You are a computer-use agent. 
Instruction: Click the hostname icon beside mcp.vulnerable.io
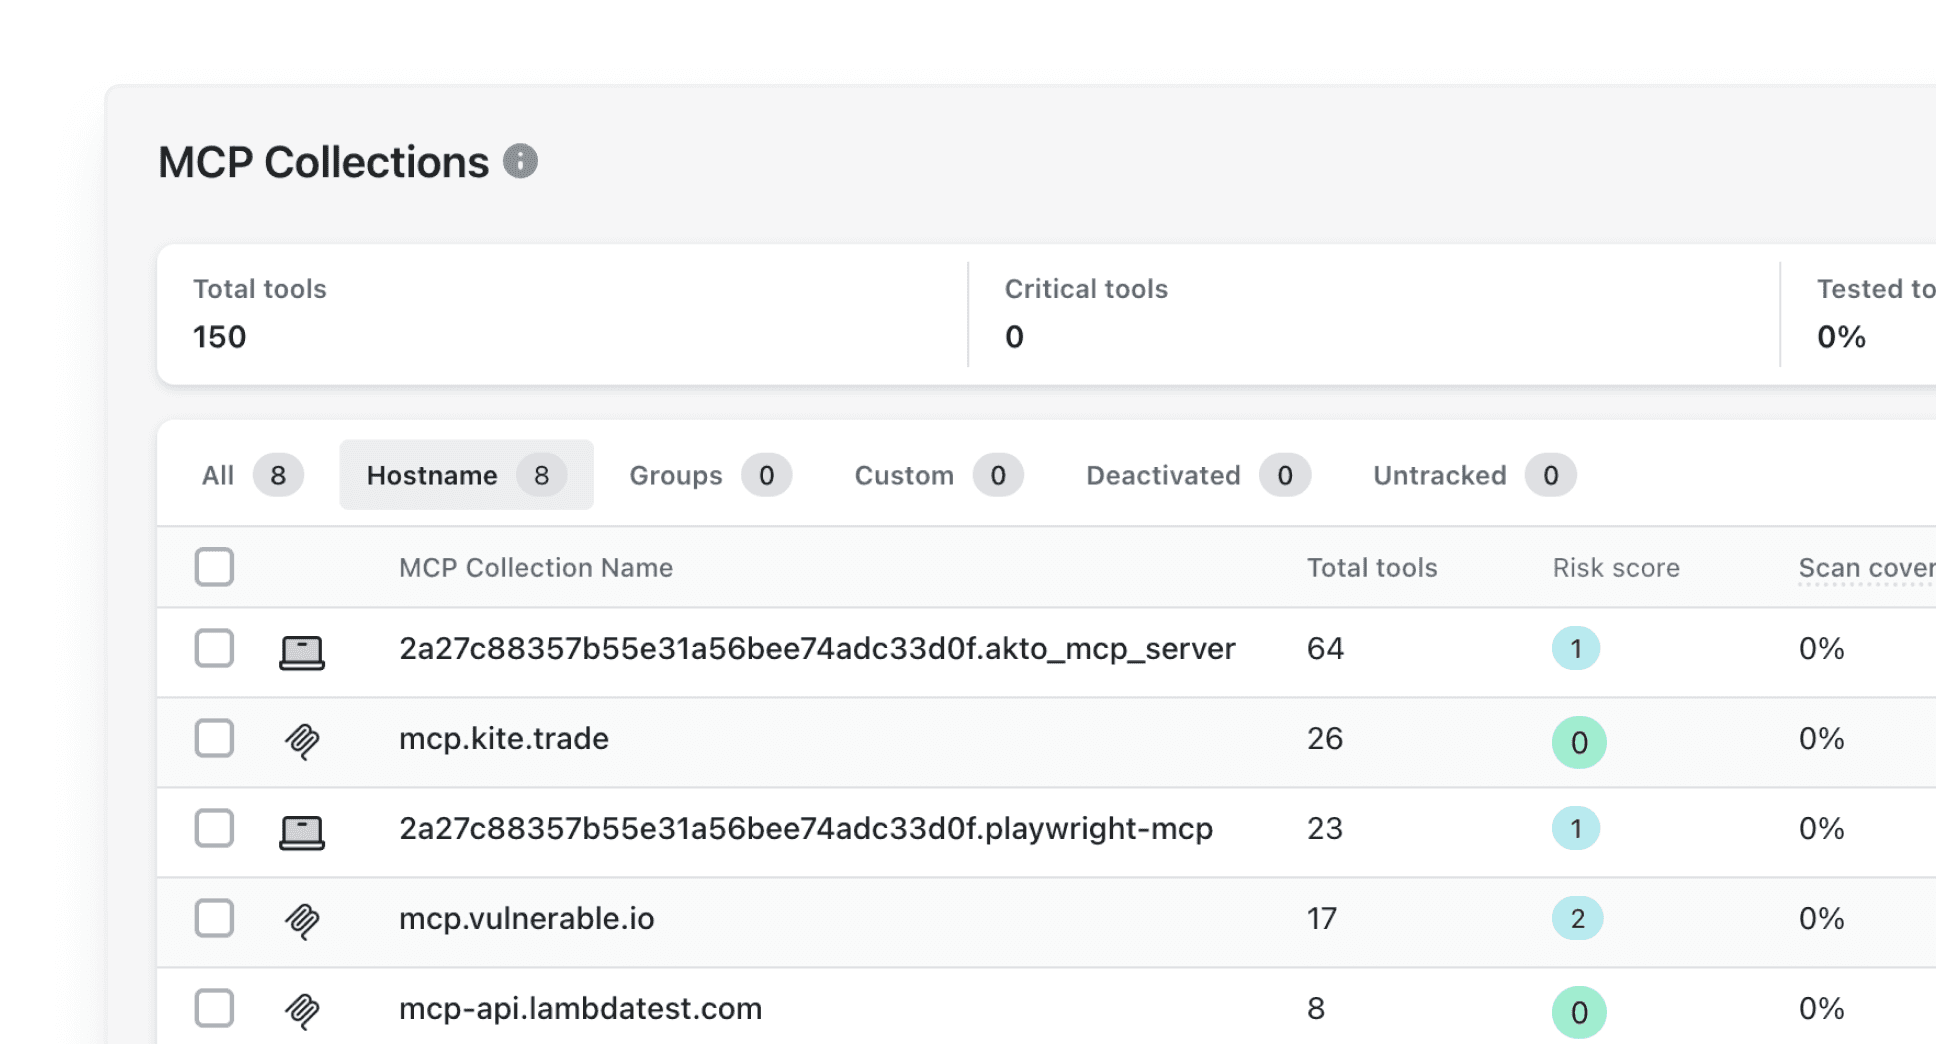tap(300, 922)
